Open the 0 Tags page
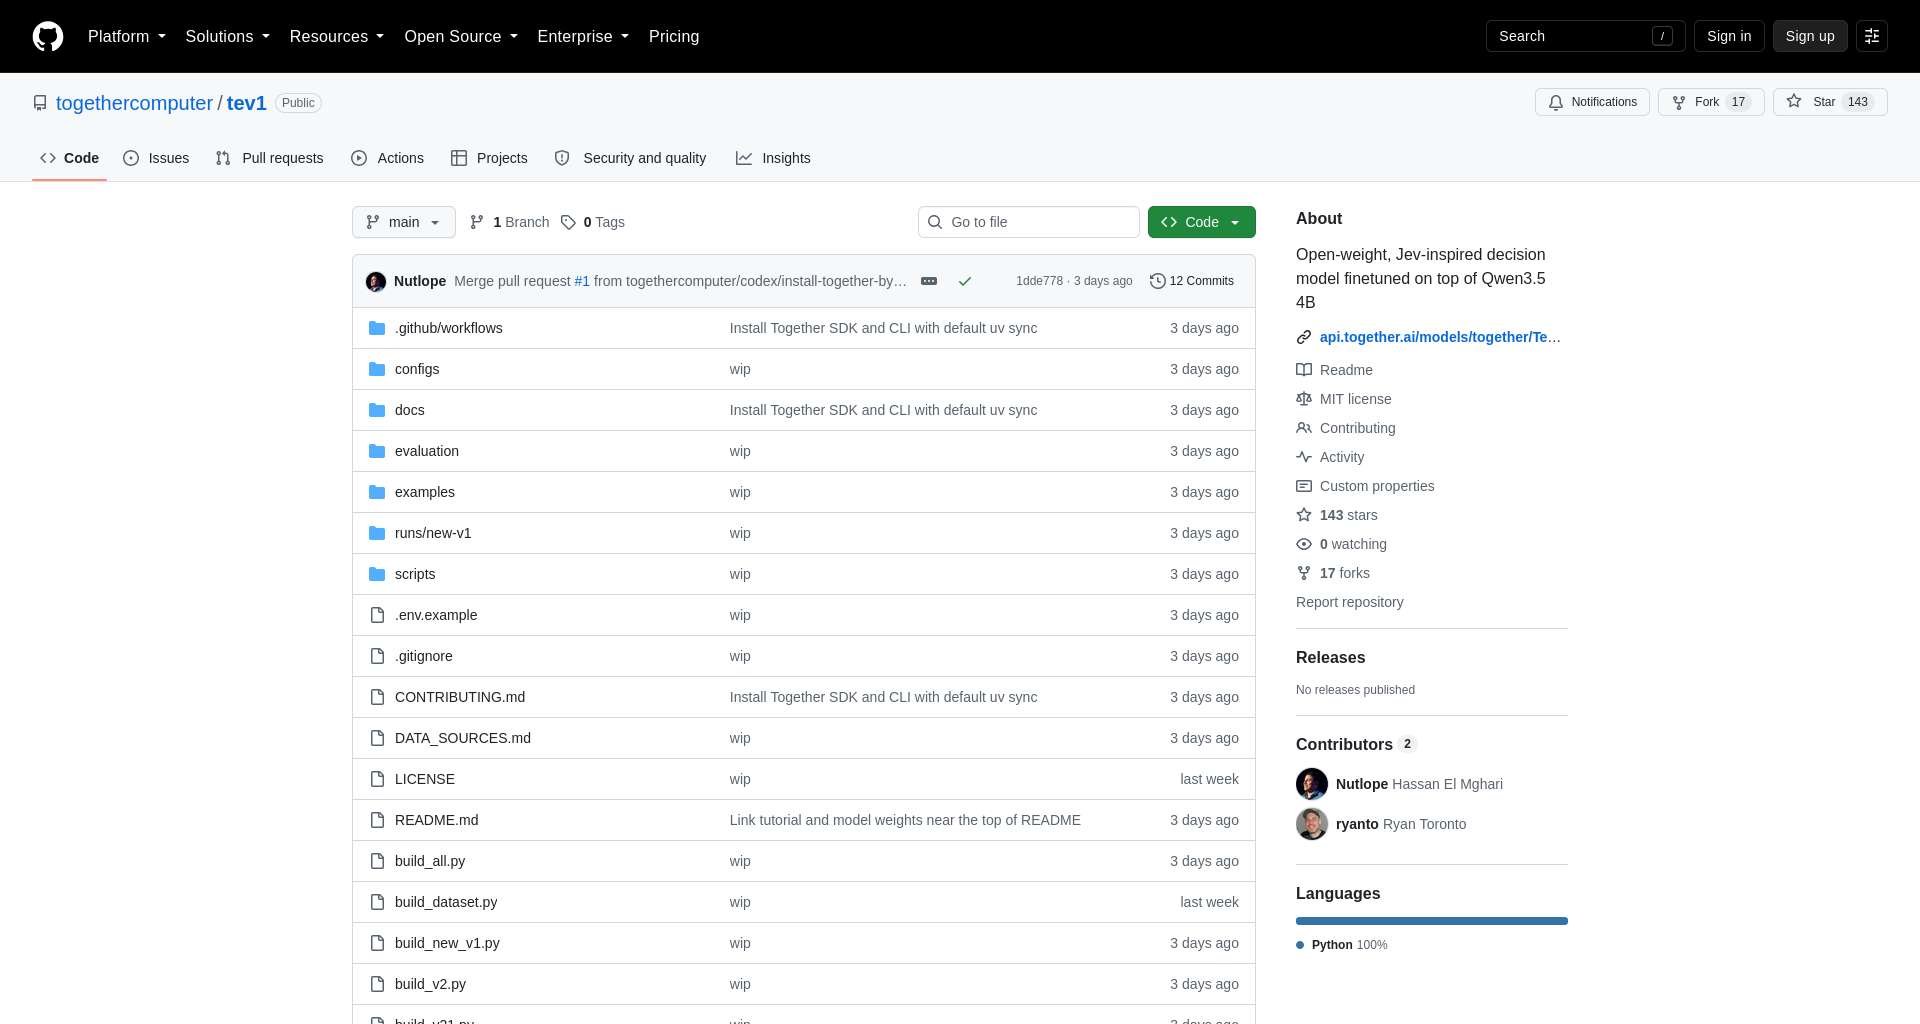 pos(593,222)
